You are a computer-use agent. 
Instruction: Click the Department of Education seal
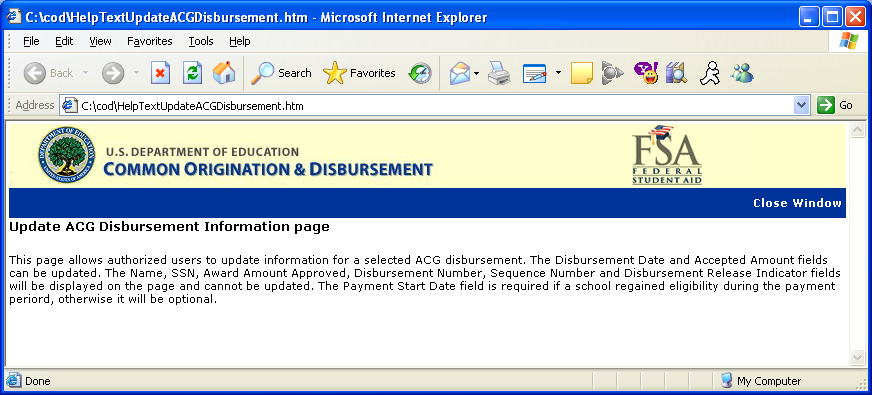[66, 154]
